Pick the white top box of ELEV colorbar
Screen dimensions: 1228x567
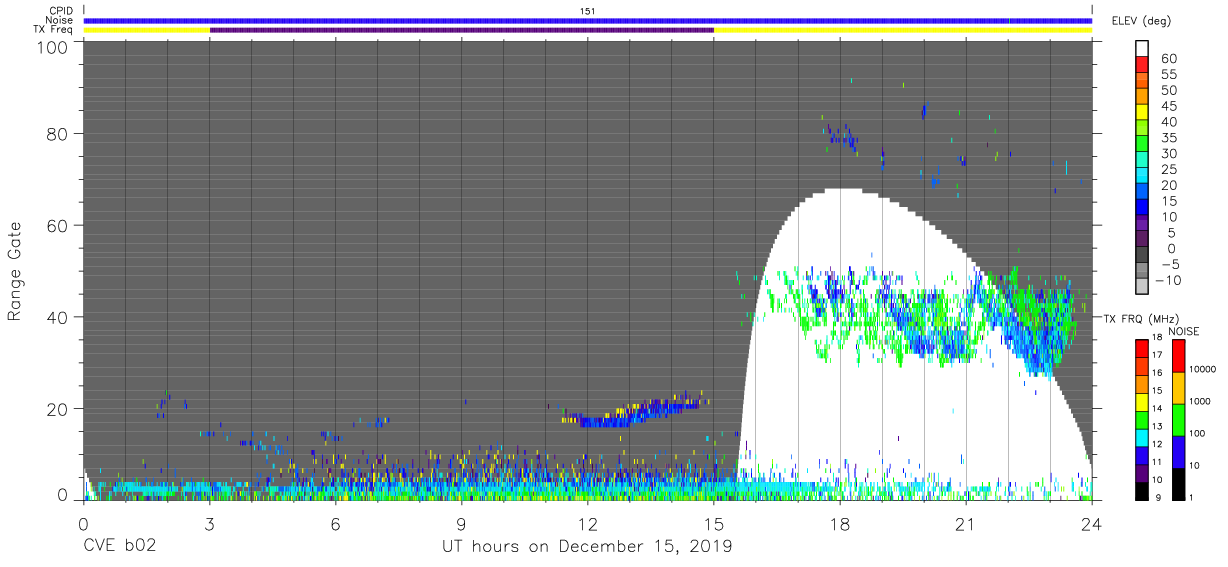(x=1142, y=50)
